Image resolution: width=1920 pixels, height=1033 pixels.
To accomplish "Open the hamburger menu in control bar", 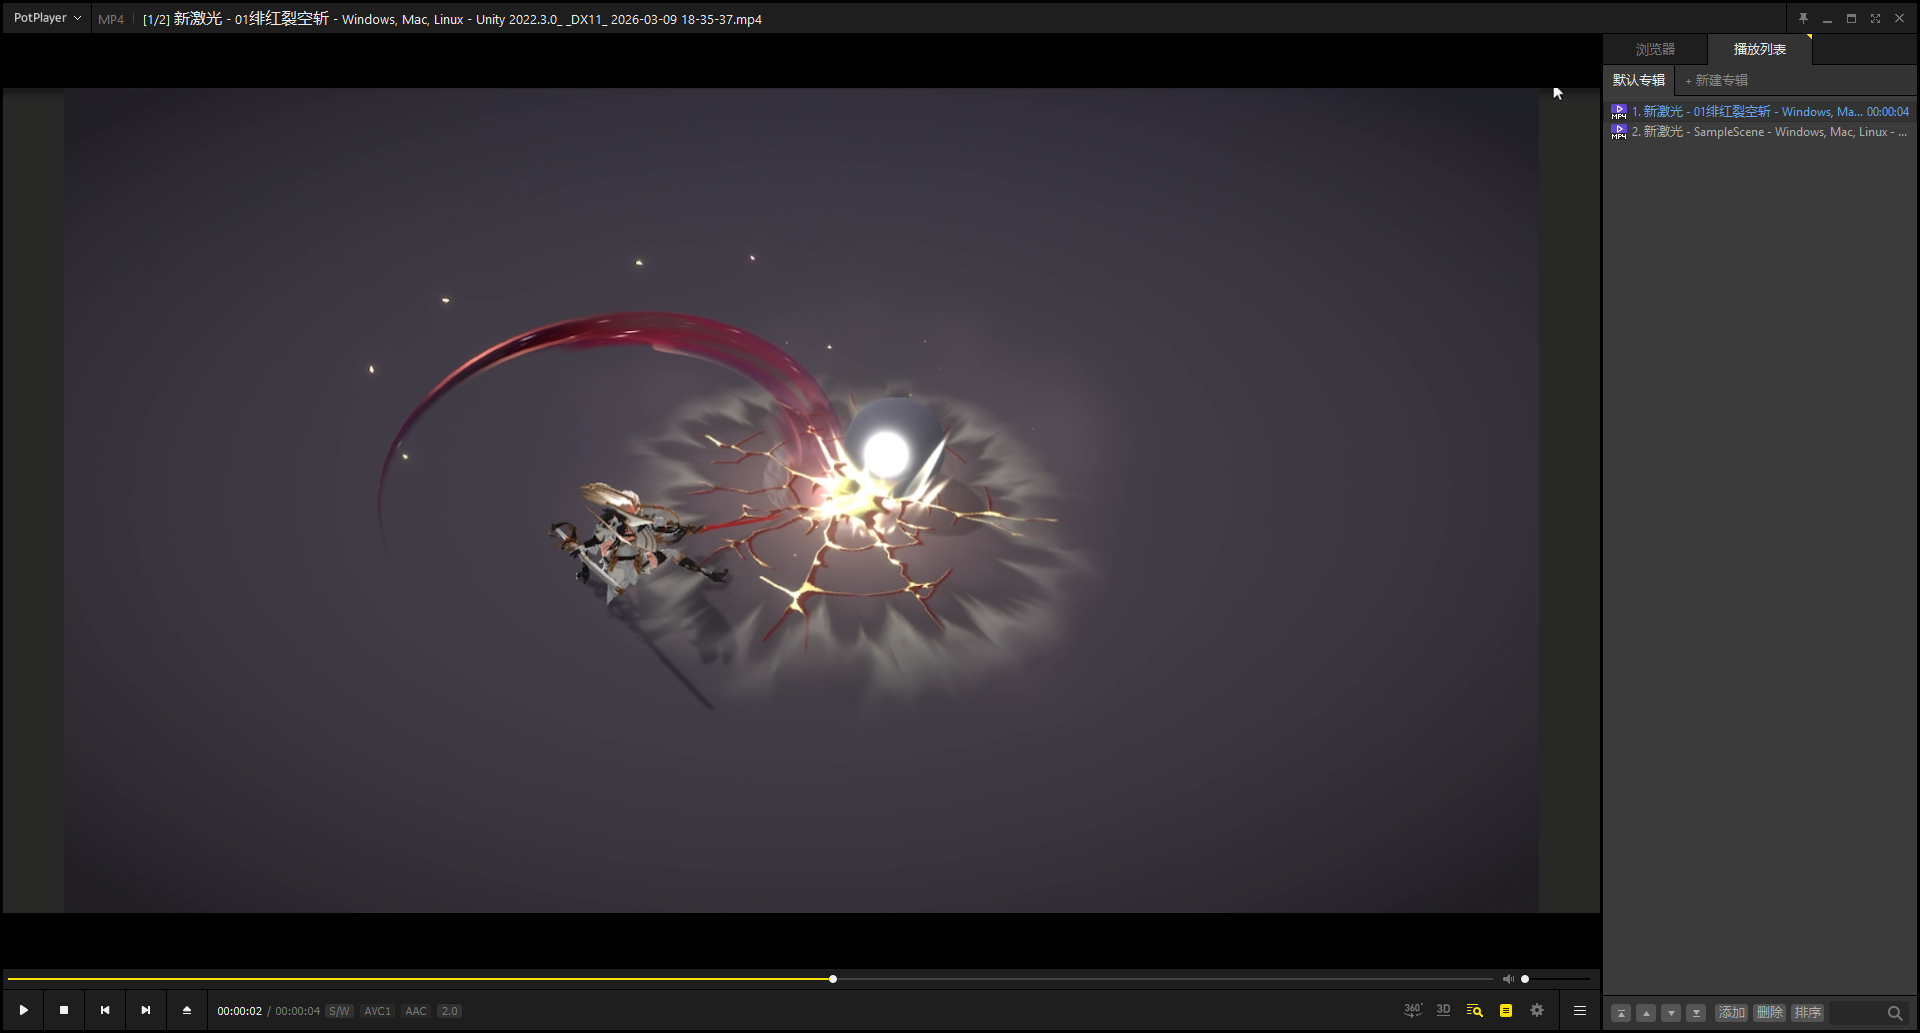I will click(1580, 1010).
